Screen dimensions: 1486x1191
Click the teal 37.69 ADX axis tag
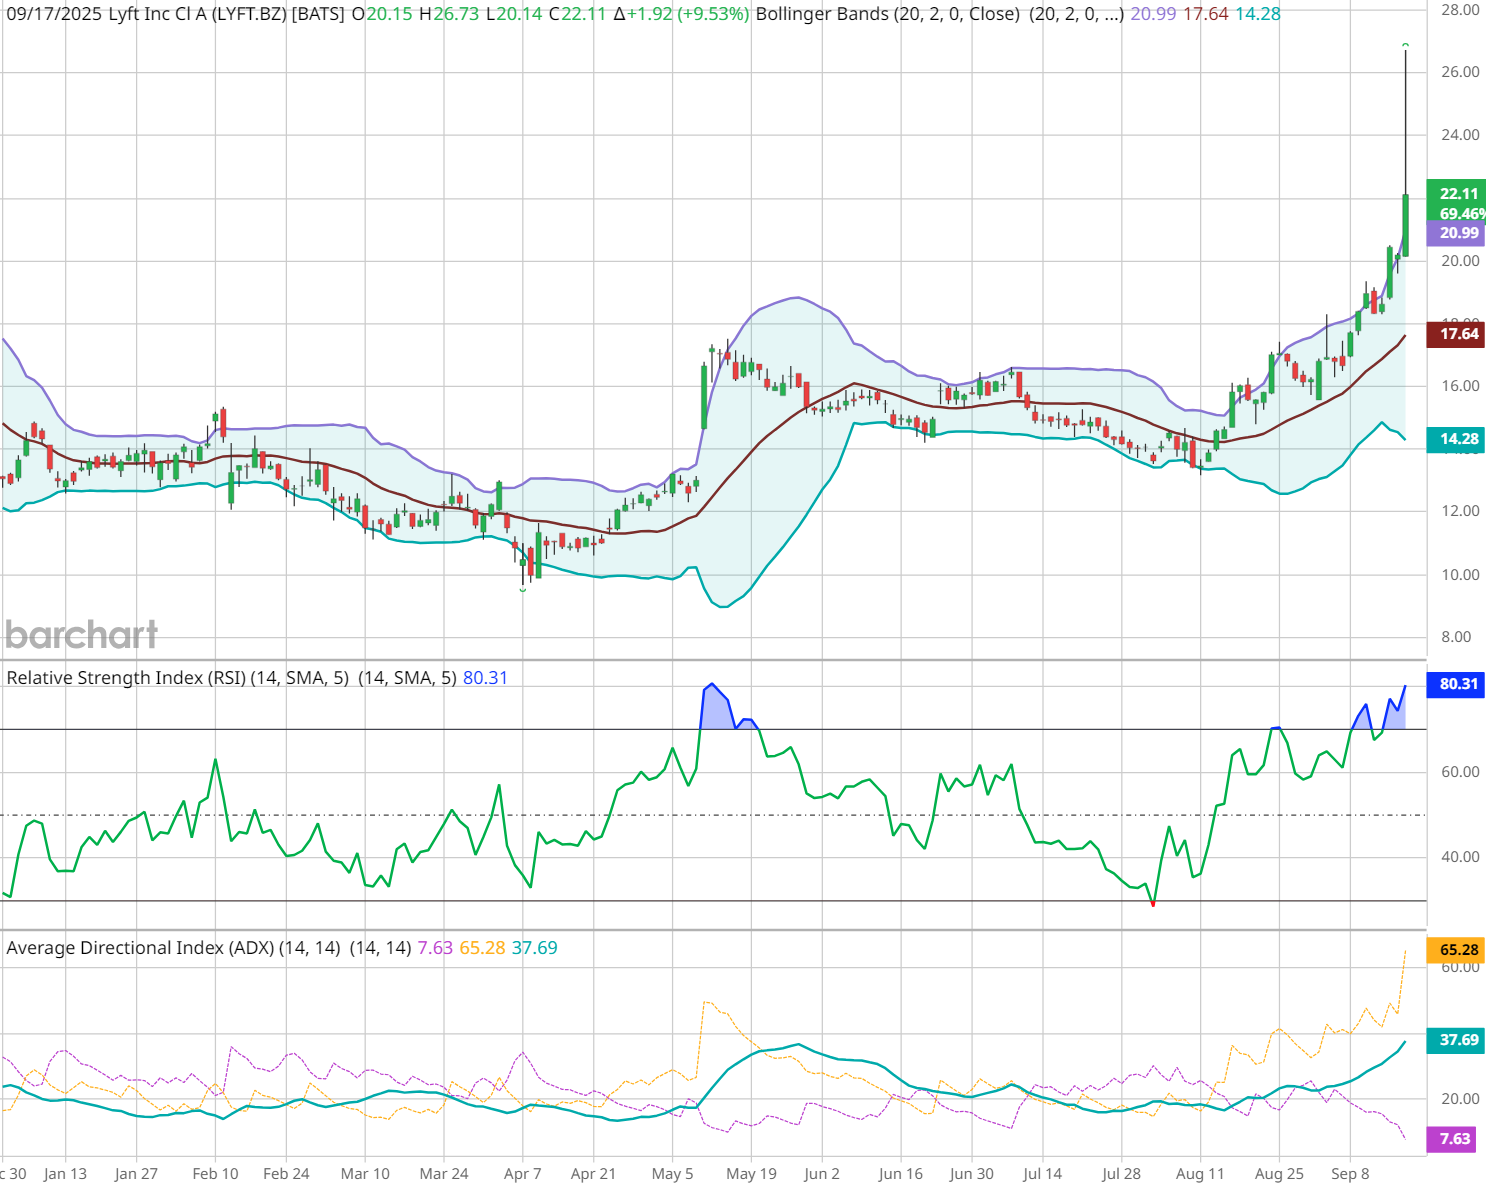[x=1458, y=1041]
